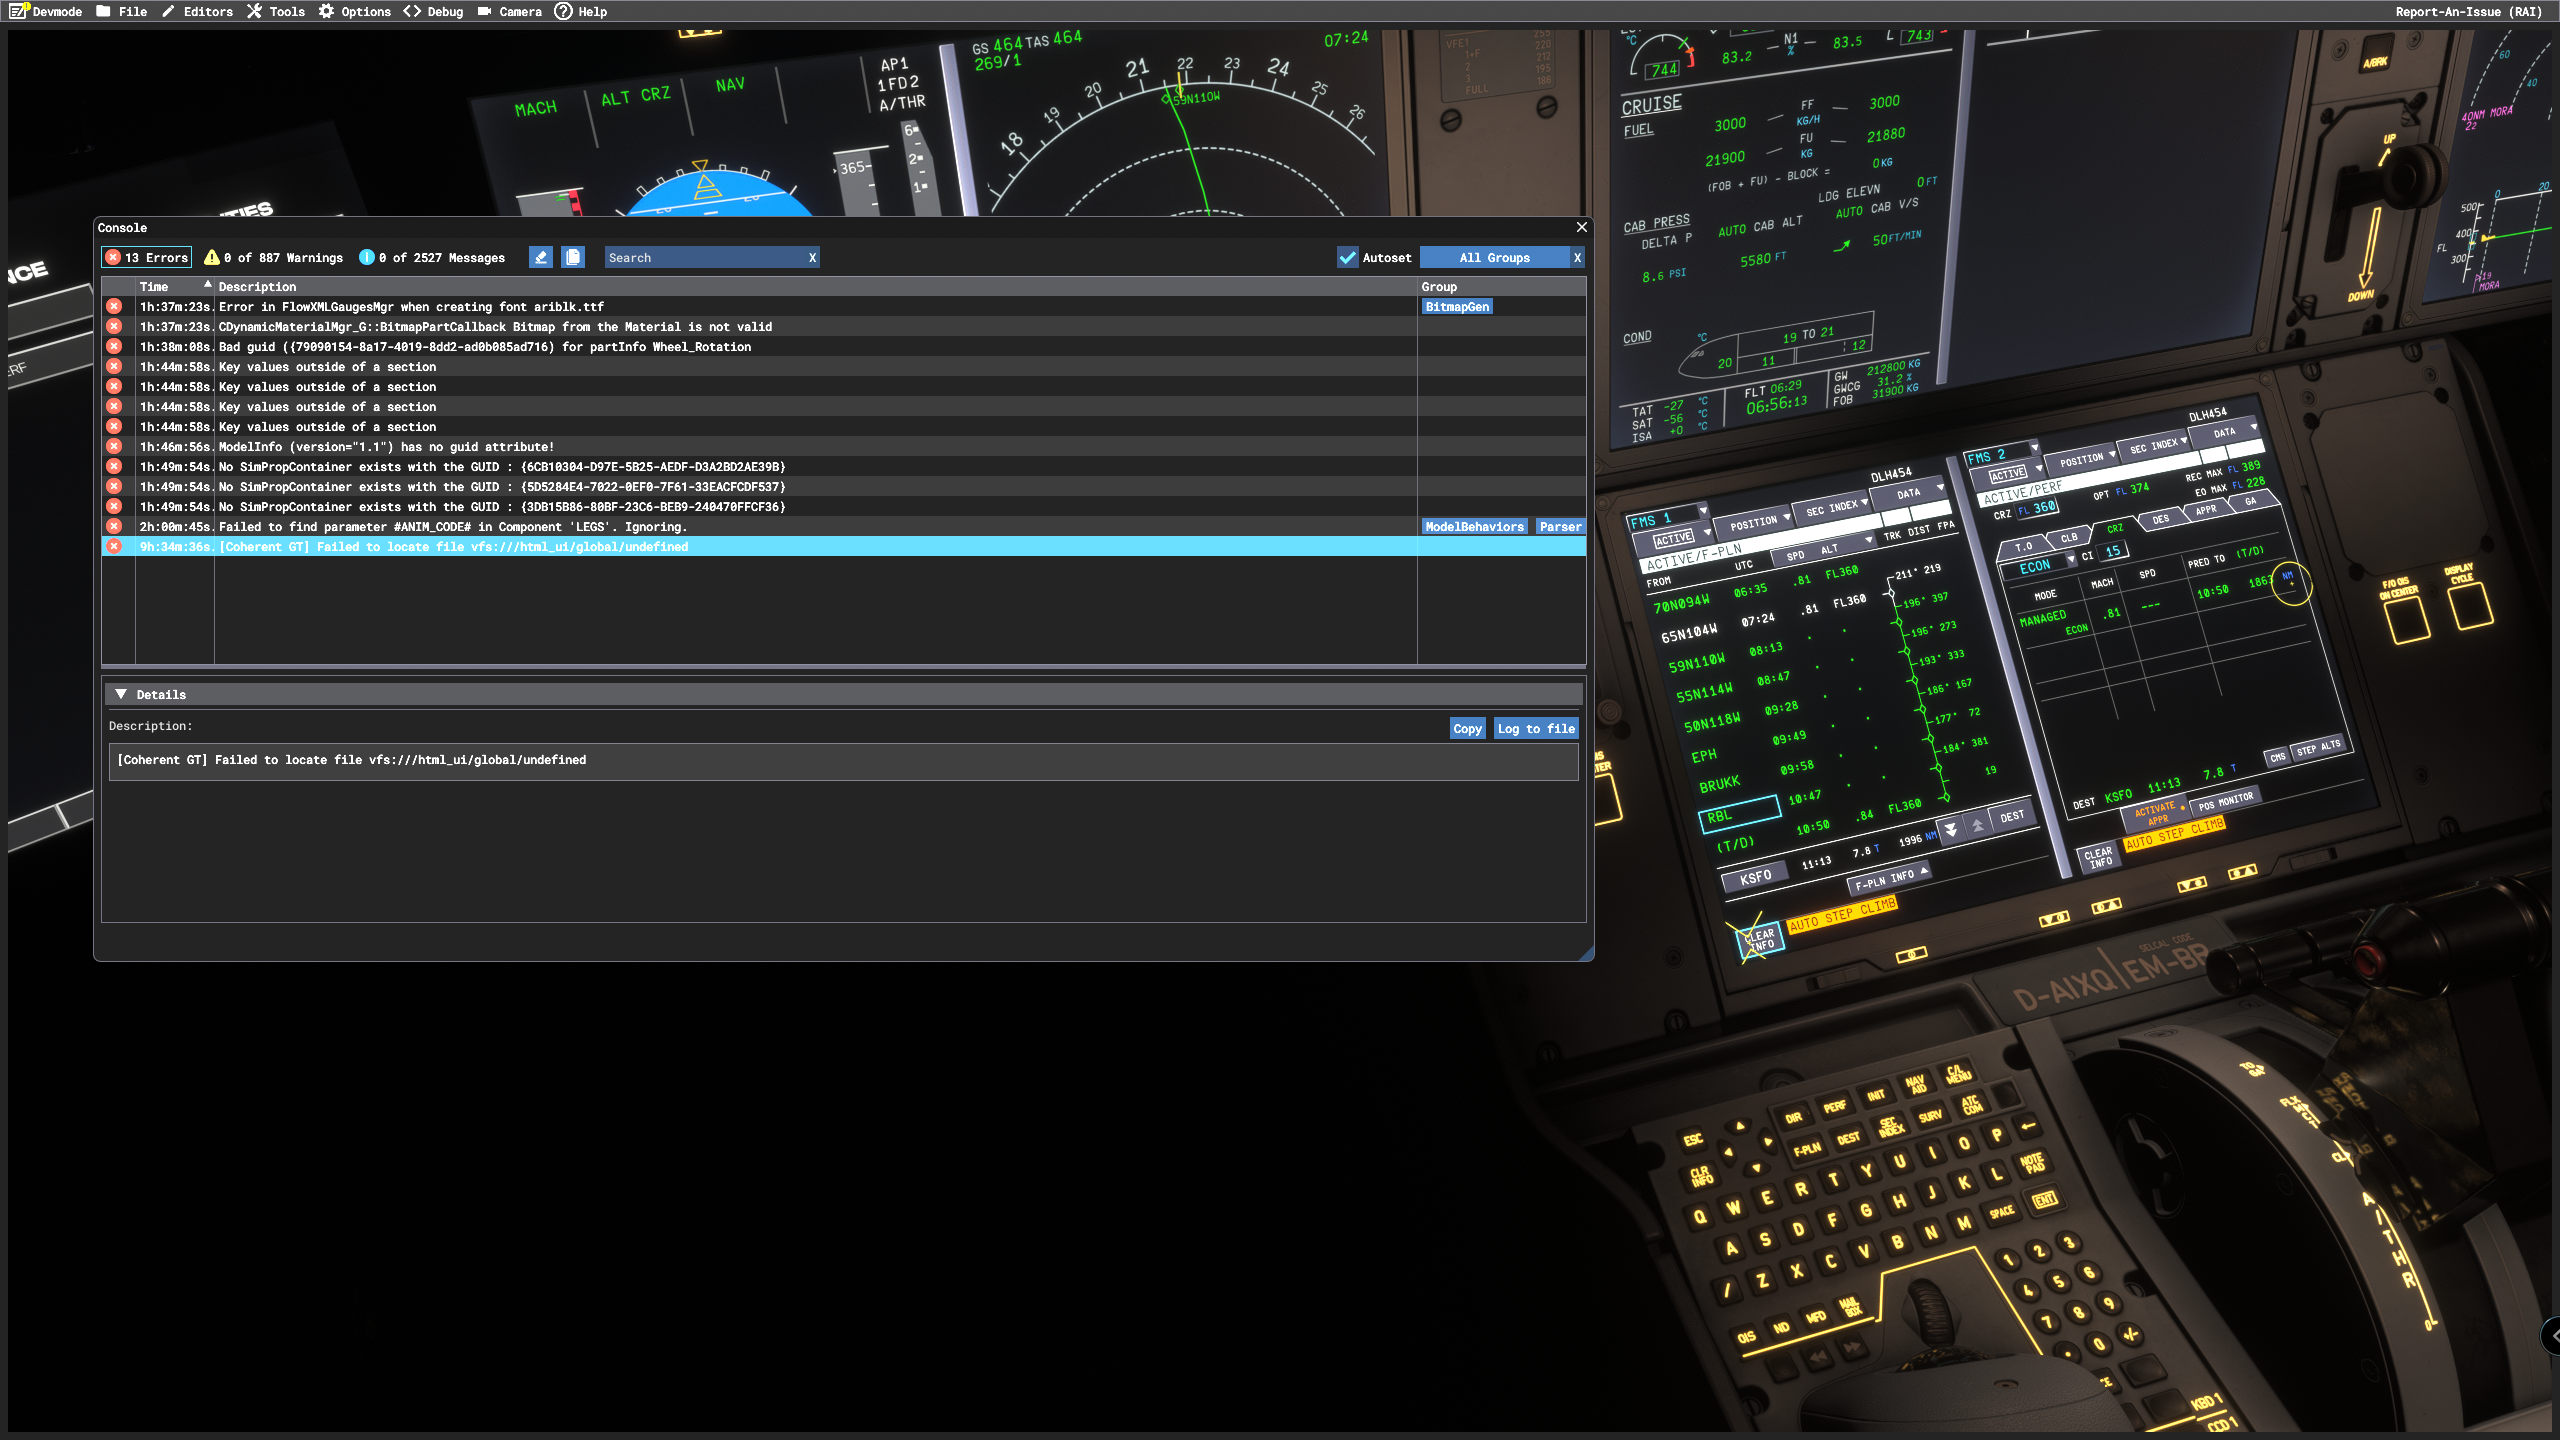Toggle the Warnings filter
The width and height of the screenshot is (2560, 1440).
click(274, 257)
